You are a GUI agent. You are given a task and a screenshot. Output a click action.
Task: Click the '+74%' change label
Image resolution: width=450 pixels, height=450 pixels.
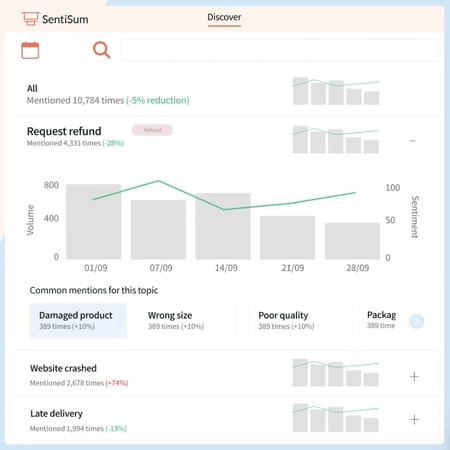pos(117,383)
